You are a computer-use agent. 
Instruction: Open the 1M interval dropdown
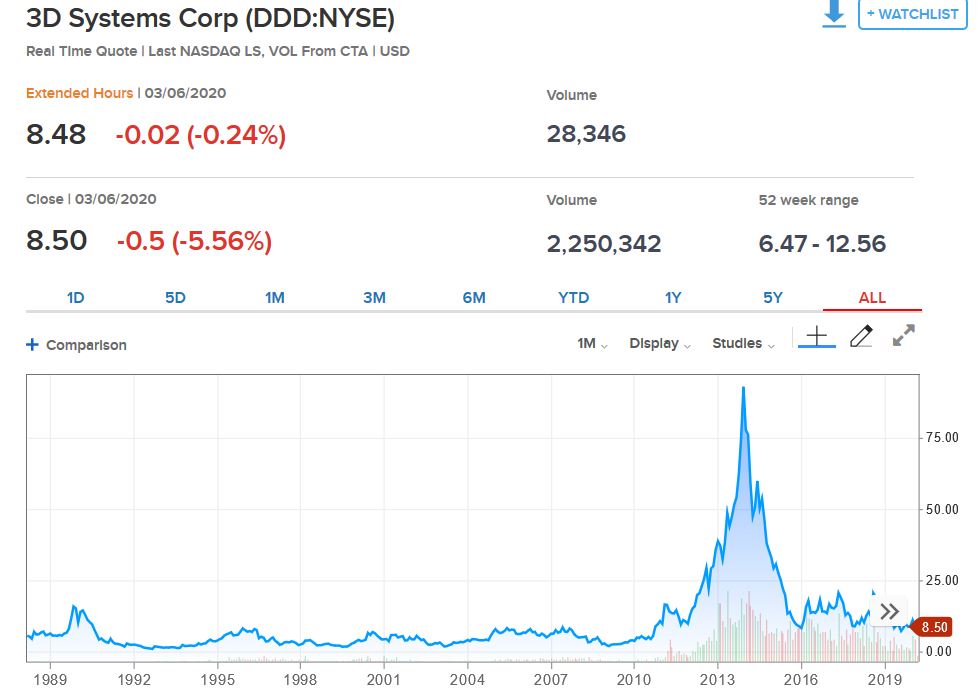pyautogui.click(x=592, y=343)
